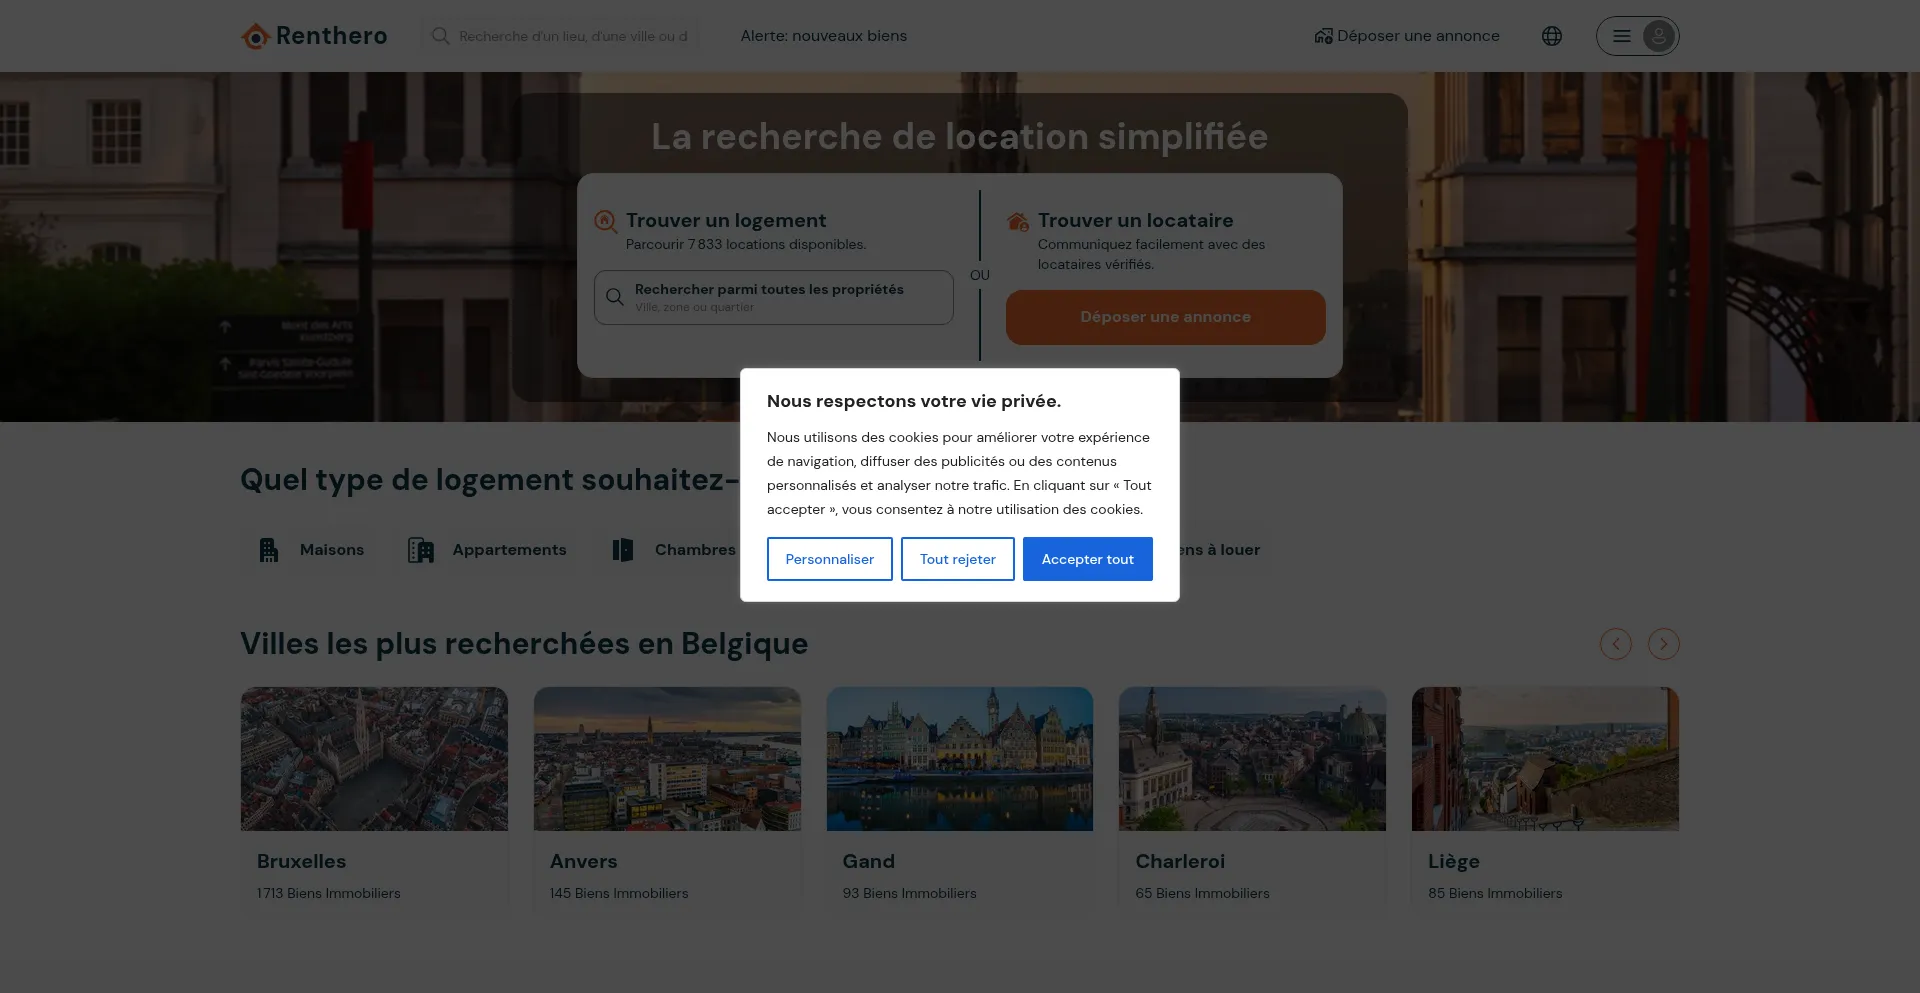Open Personnaliser cookie settings

pos(830,559)
